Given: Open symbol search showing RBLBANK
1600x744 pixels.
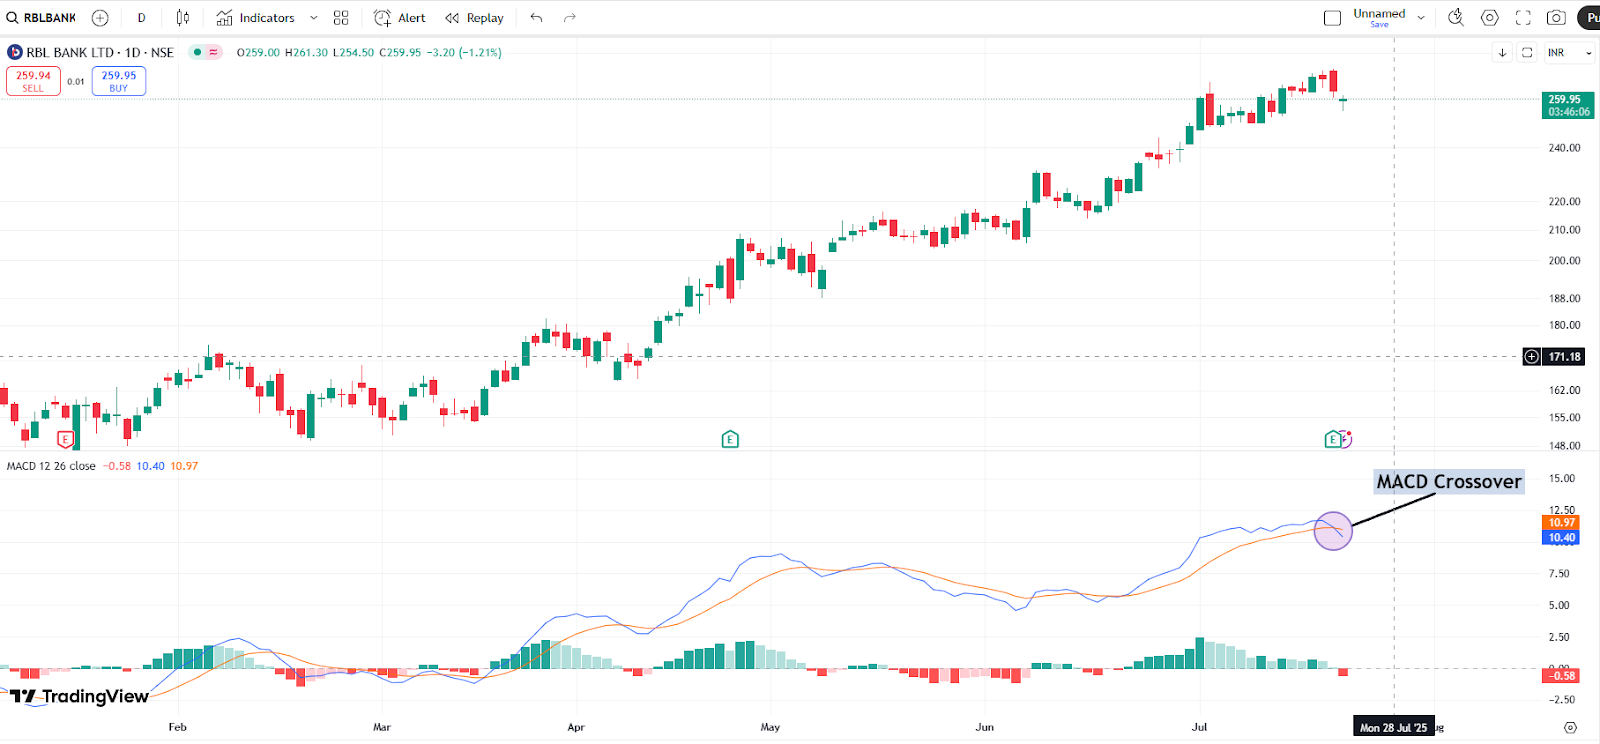Looking at the screenshot, I should (42, 18).
